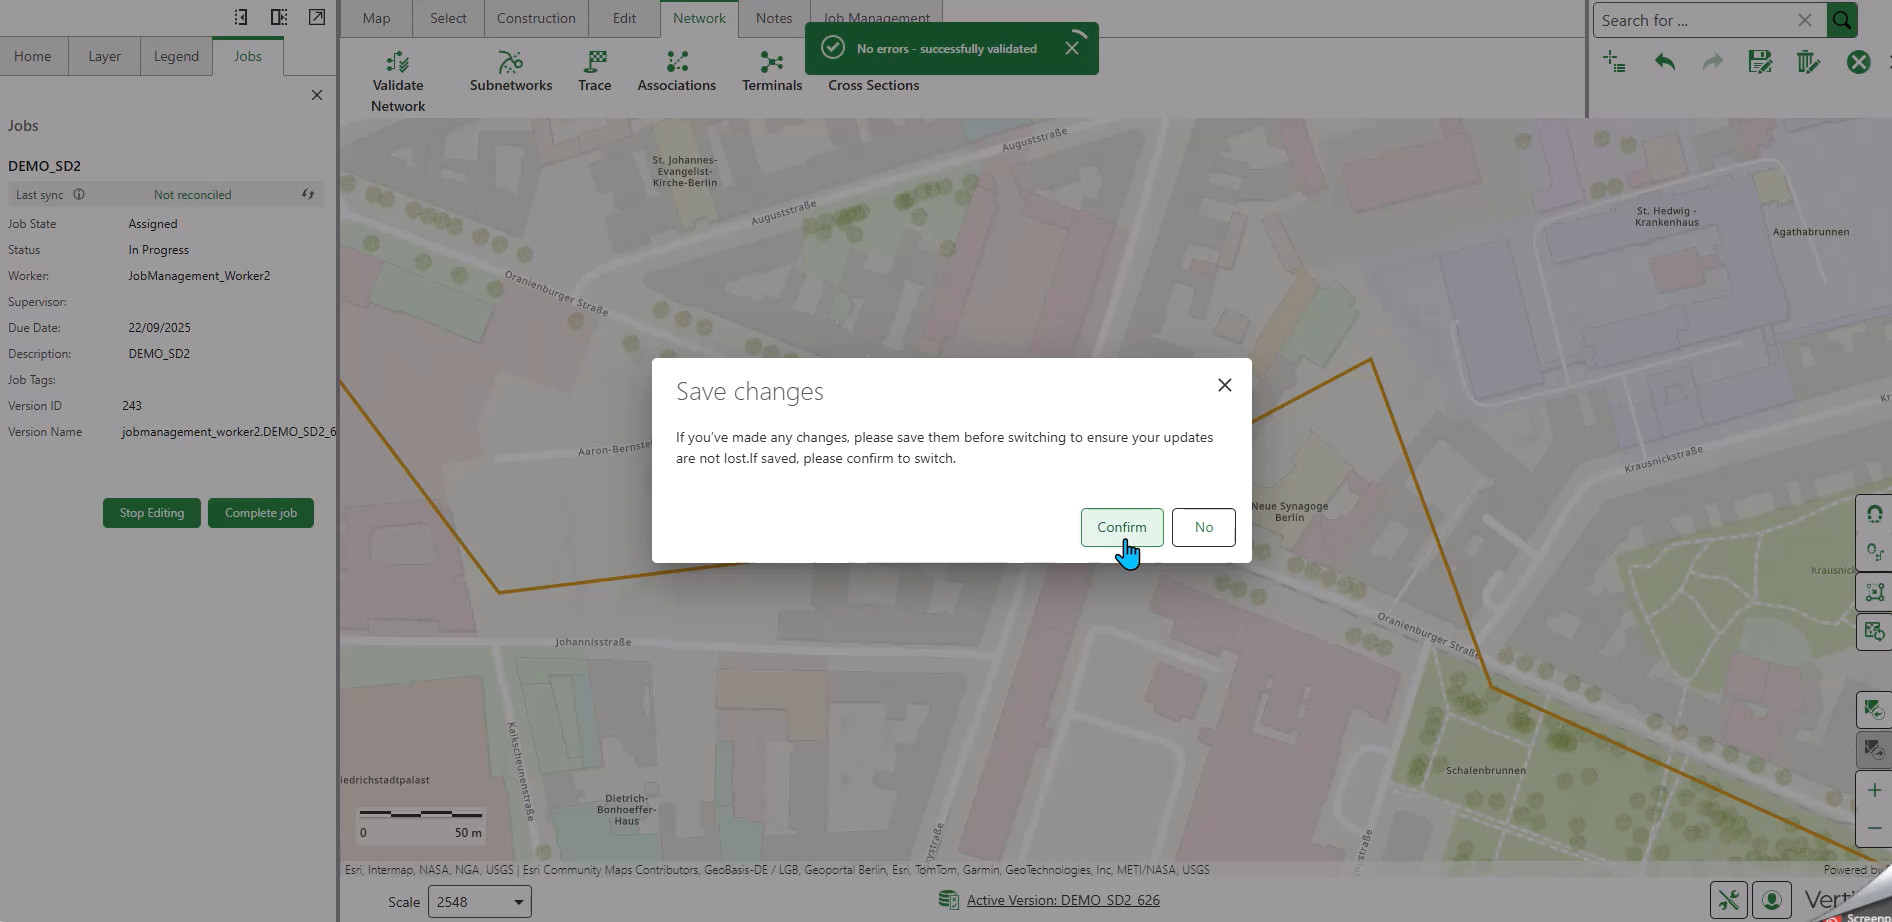Screen dimensions: 1892x922
Task: Click the Validate Network tool icon
Action: (398, 63)
